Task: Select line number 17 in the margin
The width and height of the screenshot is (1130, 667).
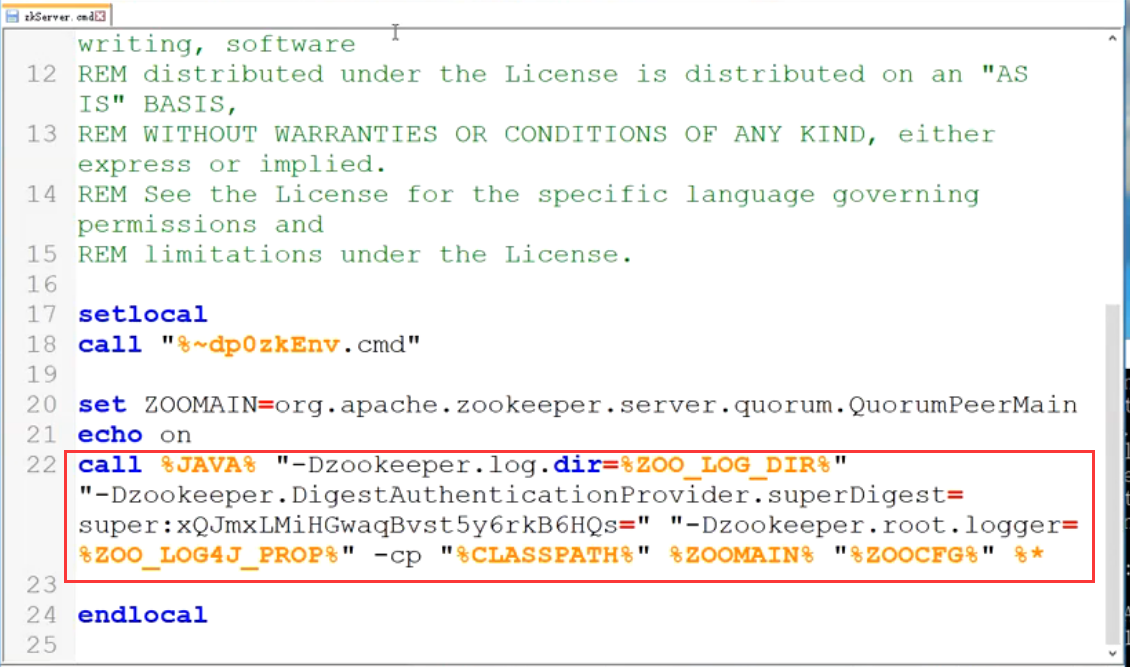Action: coord(41,315)
